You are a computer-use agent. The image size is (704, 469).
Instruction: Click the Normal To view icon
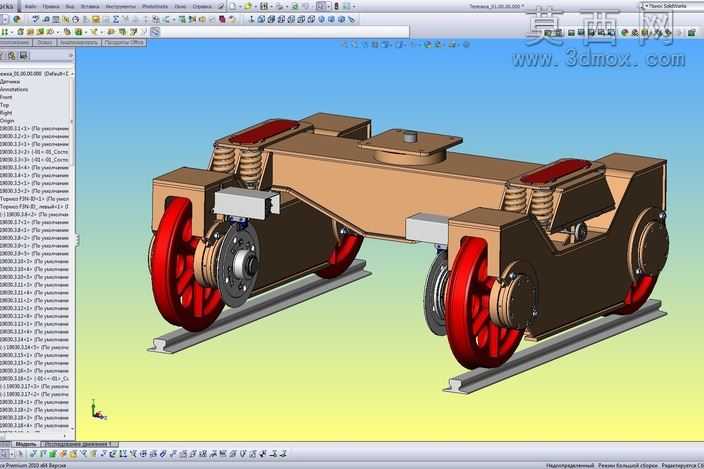[352, 19]
